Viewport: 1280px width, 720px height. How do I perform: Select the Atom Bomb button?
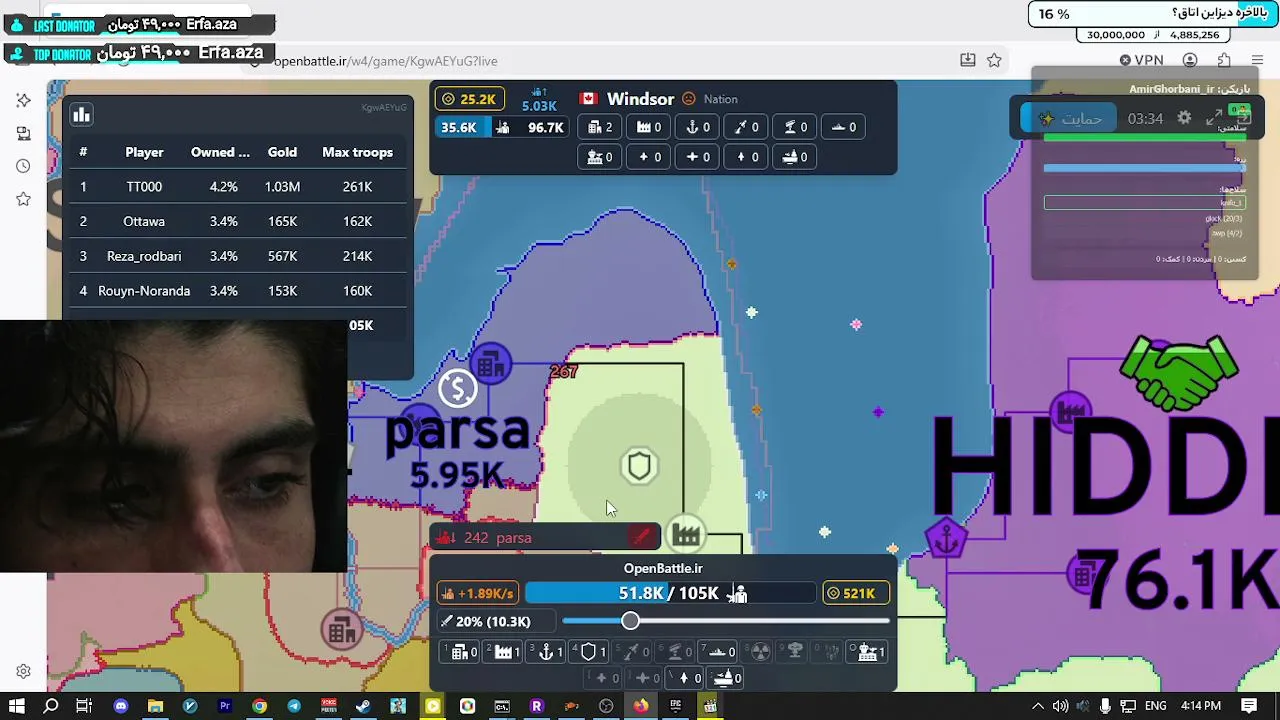click(x=761, y=652)
